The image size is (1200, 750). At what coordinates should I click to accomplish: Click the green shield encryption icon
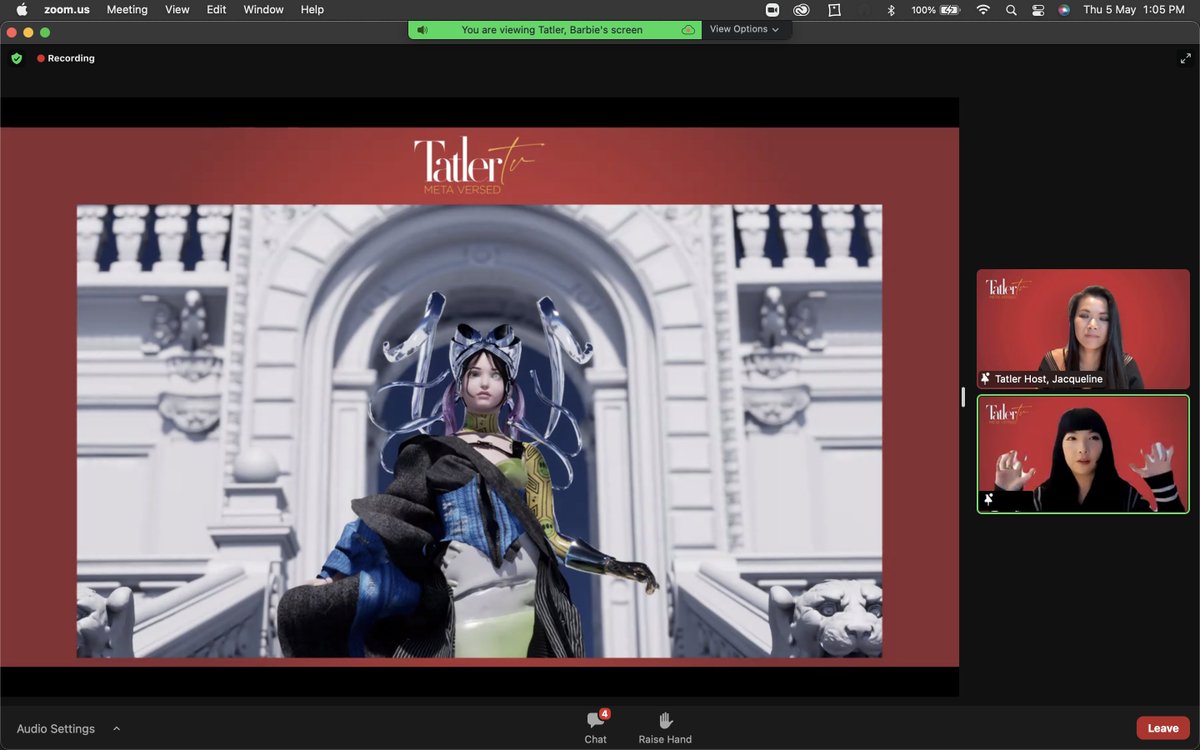(17, 58)
